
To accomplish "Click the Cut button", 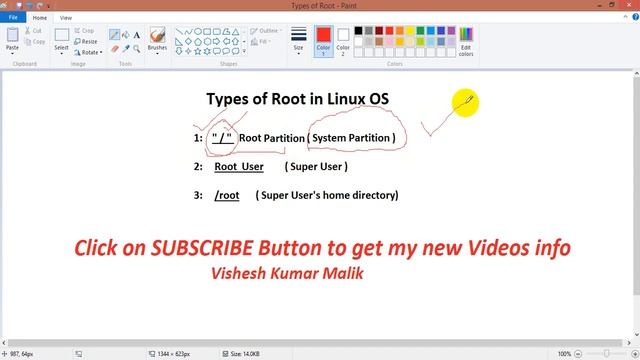I will pos(33,31).
